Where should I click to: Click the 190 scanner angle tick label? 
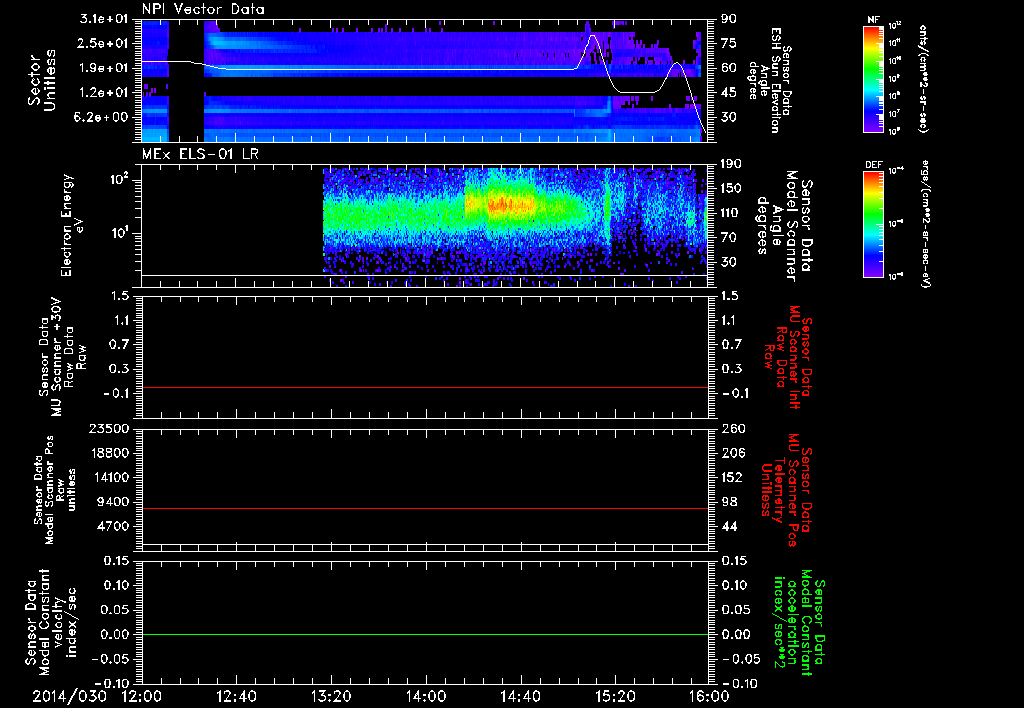click(x=732, y=164)
